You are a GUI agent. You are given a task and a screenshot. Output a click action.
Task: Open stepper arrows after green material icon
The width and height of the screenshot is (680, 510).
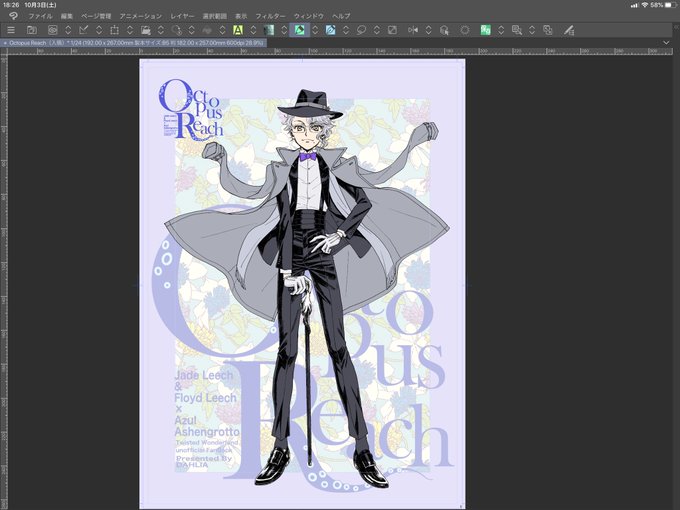coord(501,30)
